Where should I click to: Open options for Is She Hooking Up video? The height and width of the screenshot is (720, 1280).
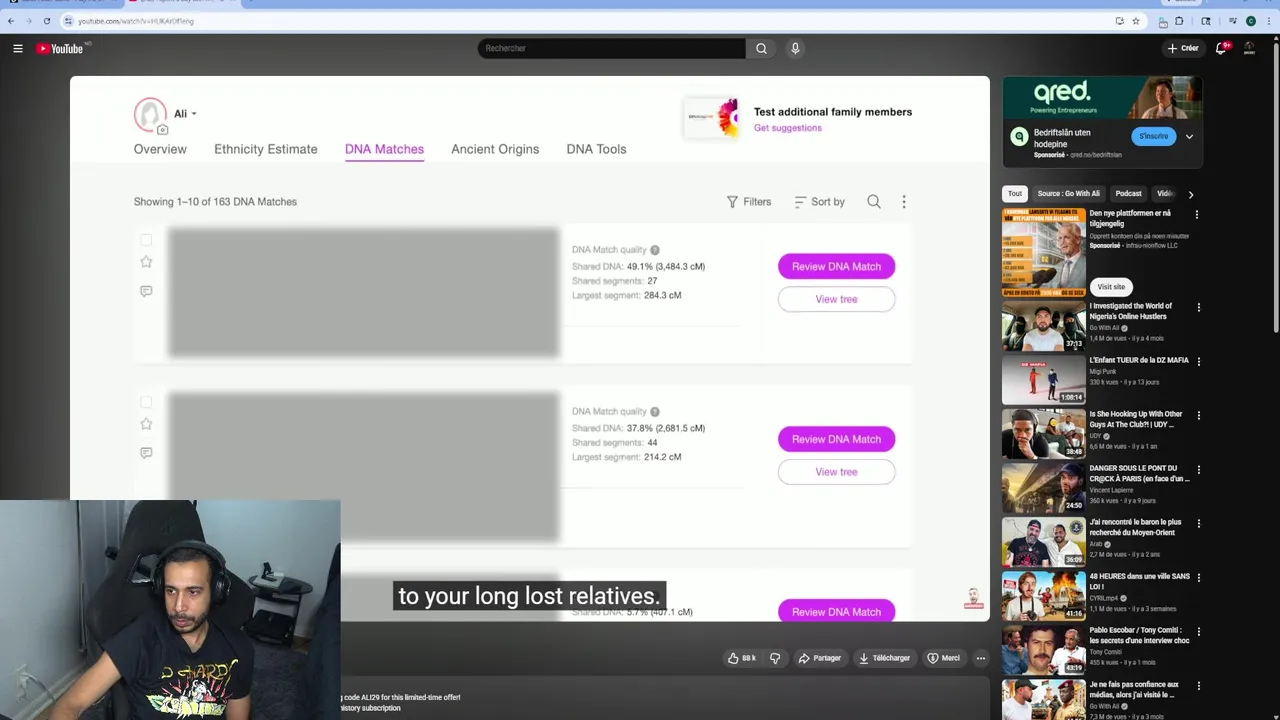(1197, 416)
